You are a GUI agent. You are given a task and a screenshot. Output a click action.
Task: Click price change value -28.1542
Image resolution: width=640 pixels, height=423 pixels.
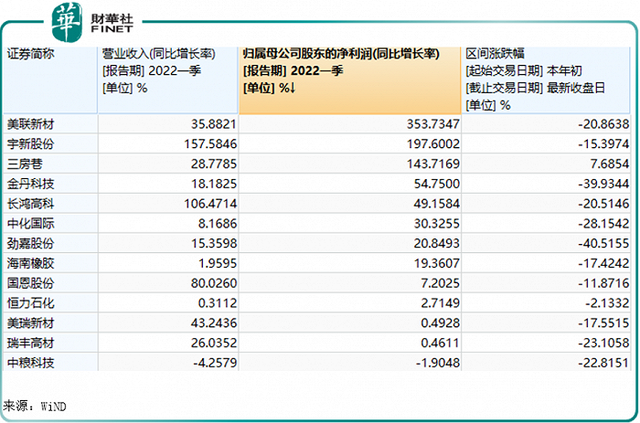point(604,224)
